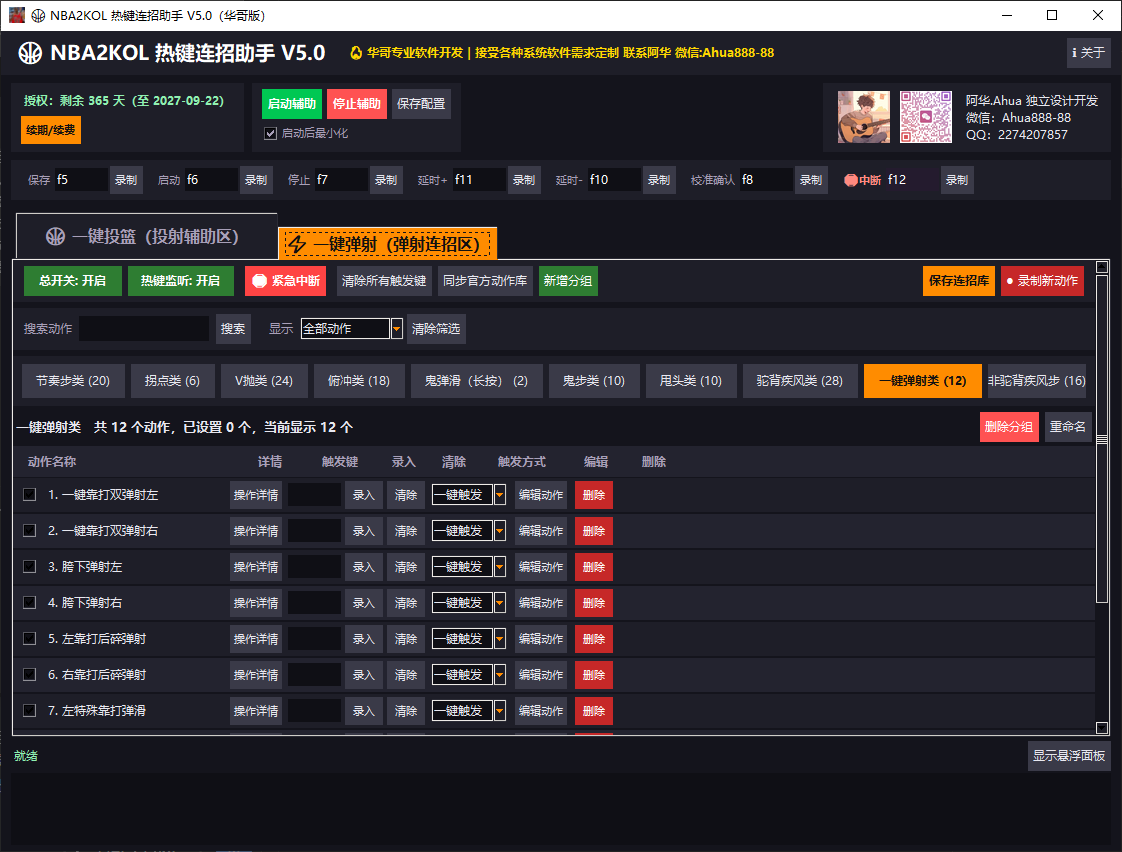Select the 鬼步类 (10) category tab
The height and width of the screenshot is (852, 1122).
[x=593, y=381]
